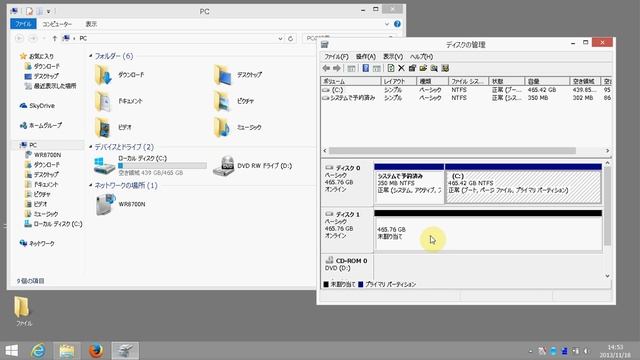
Task: Click the PC address bar path
Action: pos(83,38)
